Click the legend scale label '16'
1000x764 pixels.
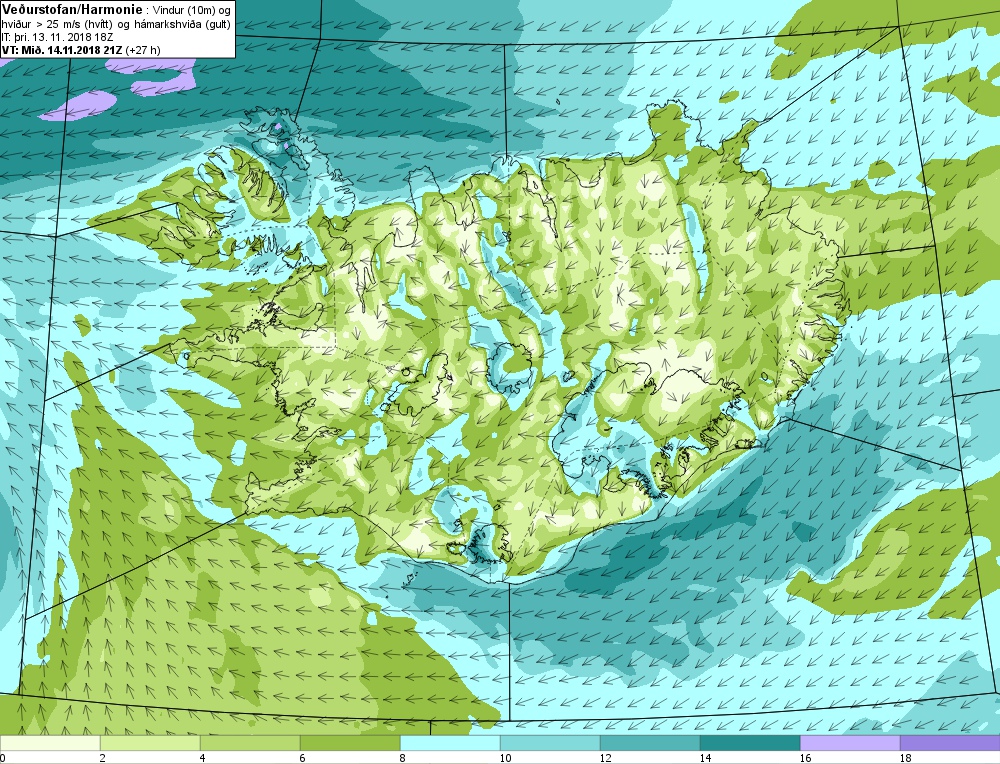805,758
